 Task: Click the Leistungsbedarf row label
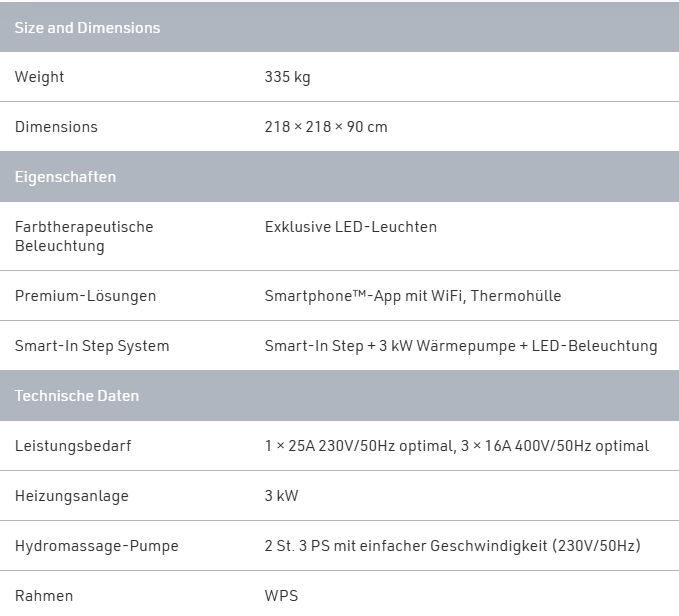click(73, 446)
